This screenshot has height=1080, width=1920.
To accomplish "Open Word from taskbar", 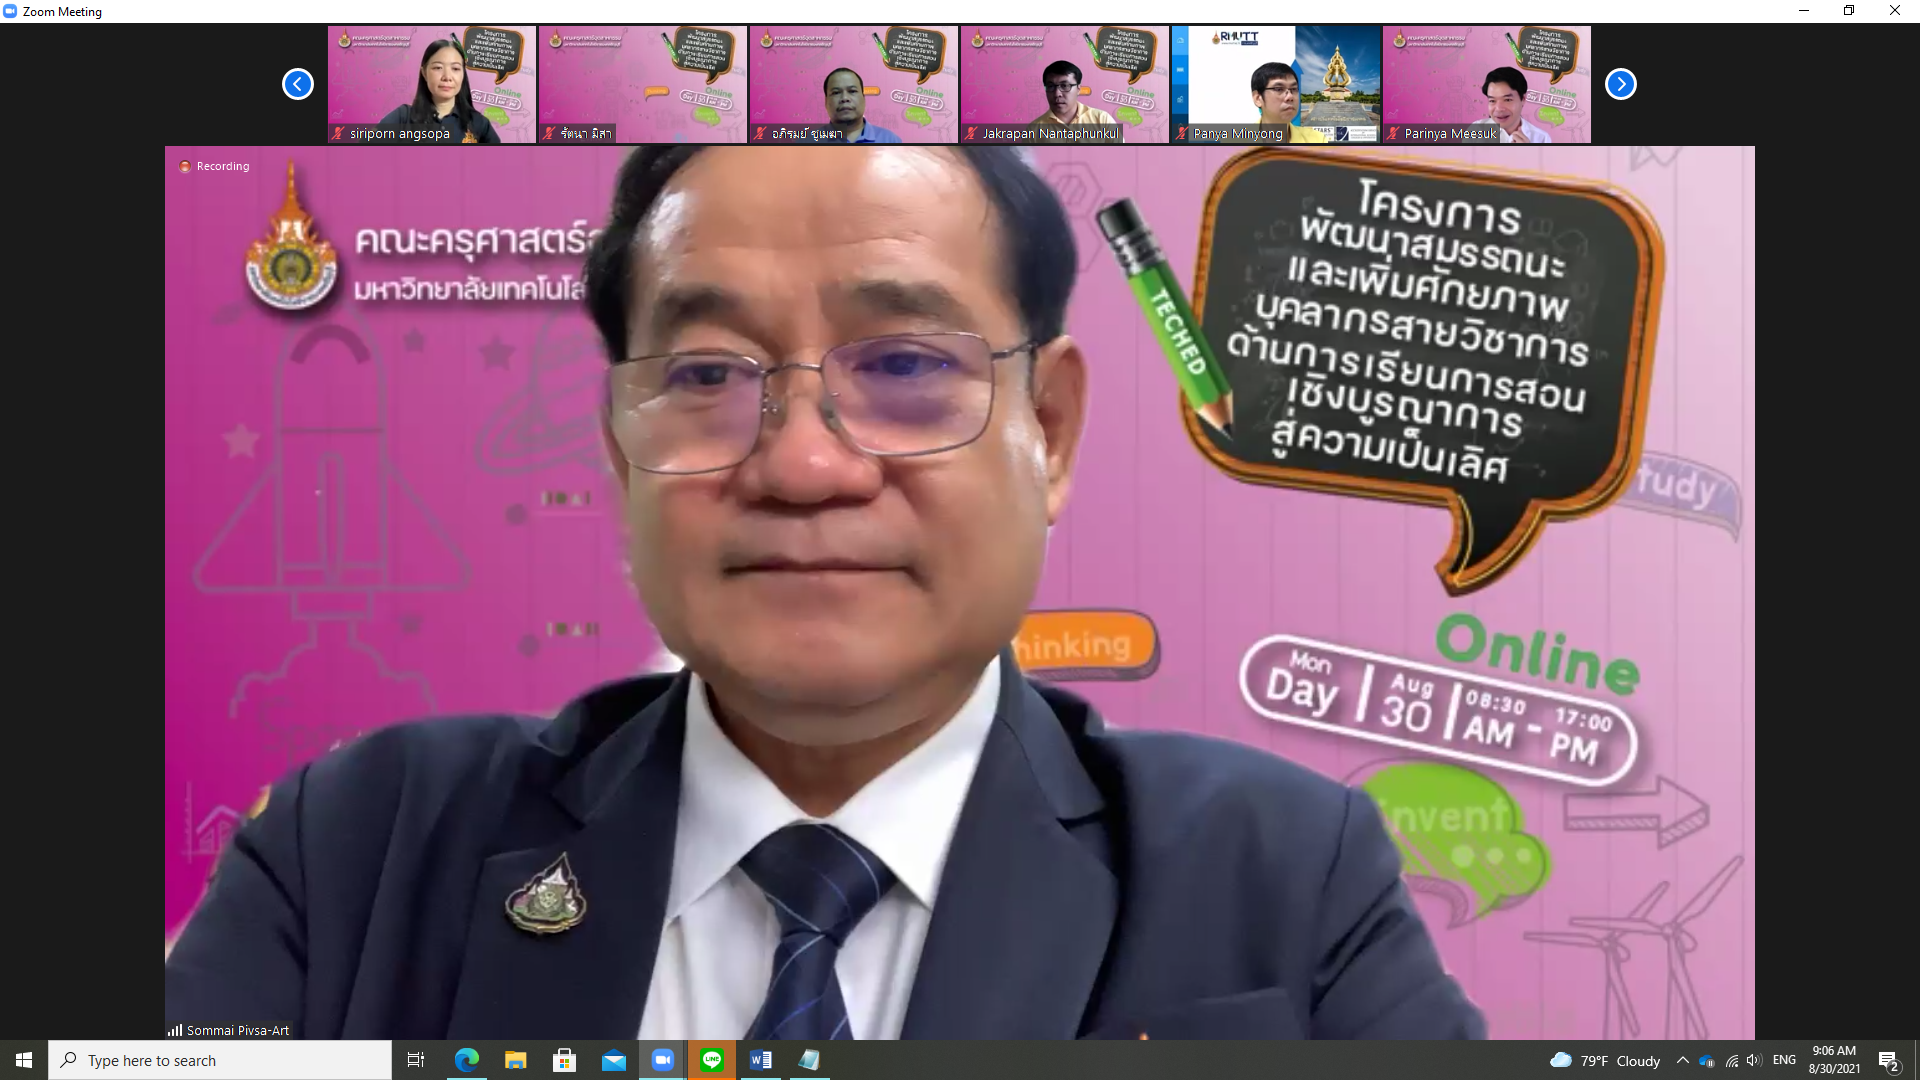I will [x=761, y=1060].
